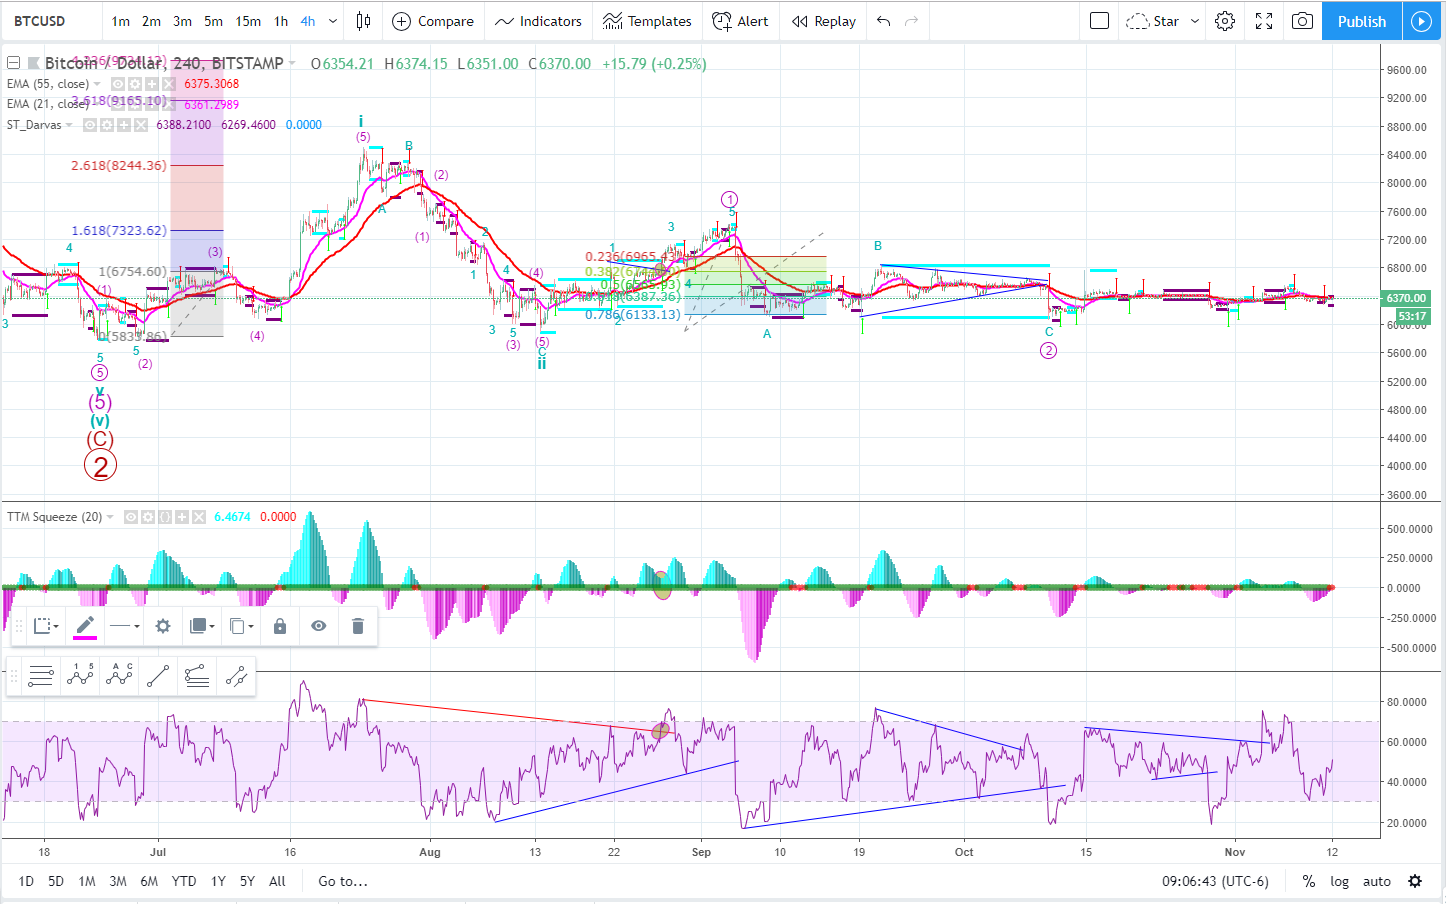
Task: Open drawing template selector in floating toolbar
Action: tap(46, 626)
